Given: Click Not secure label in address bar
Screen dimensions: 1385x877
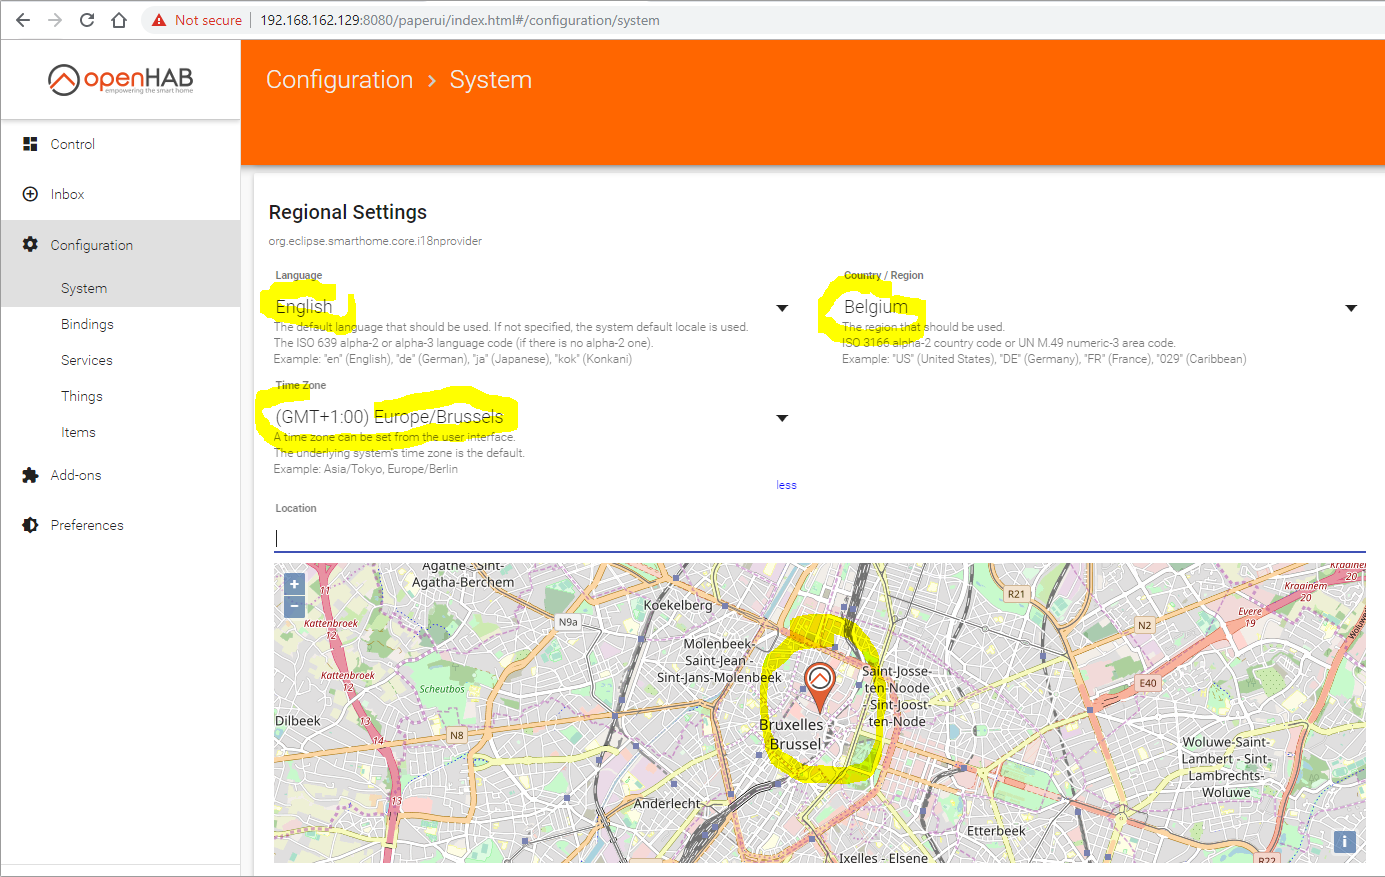Looking at the screenshot, I should 208,20.
